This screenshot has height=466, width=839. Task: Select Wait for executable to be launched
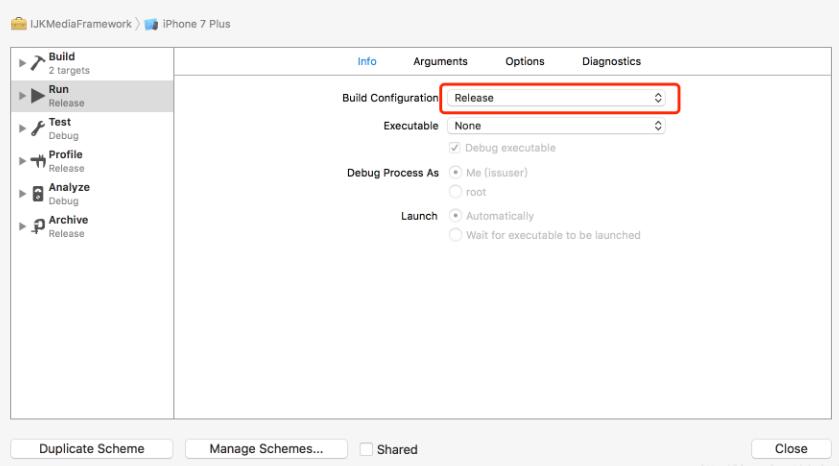(456, 235)
